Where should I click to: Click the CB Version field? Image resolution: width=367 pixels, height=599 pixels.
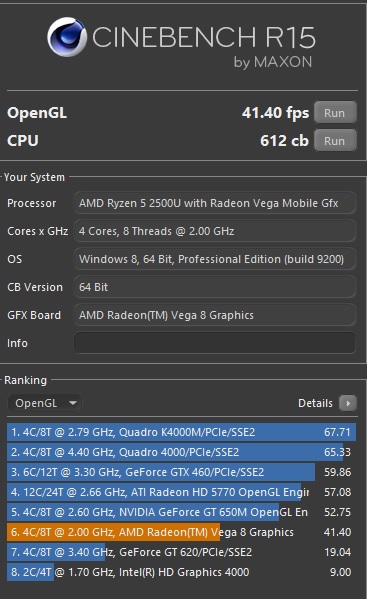[215, 287]
